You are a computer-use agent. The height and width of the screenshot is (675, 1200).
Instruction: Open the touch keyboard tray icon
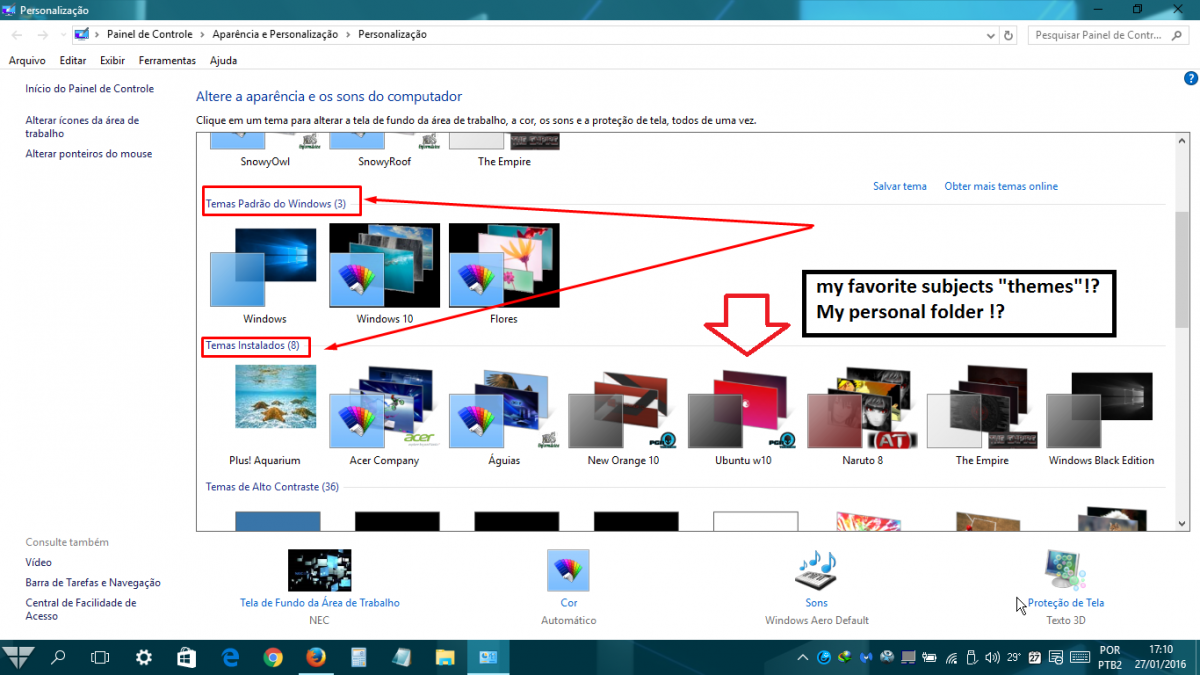coord(1078,657)
